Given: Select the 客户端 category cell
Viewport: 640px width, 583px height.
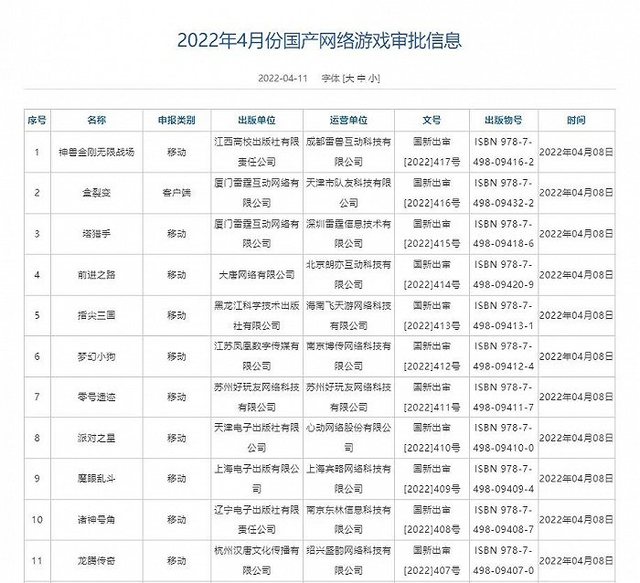Looking at the screenshot, I should (177, 193).
